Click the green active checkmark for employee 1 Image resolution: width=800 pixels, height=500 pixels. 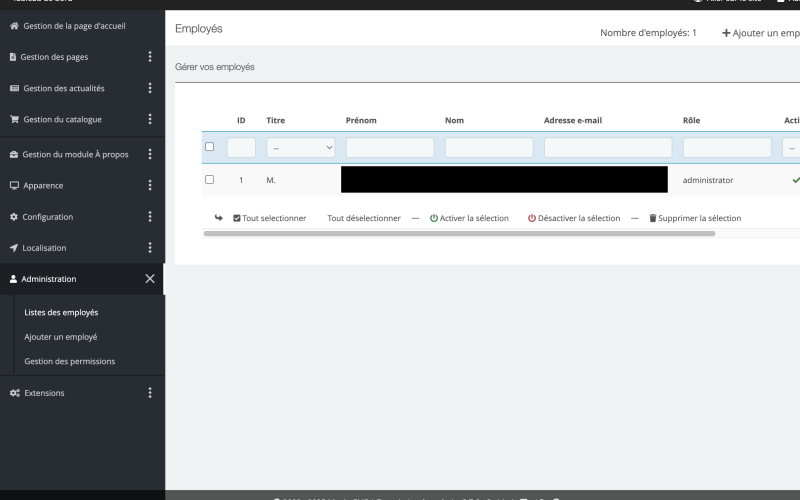pyautogui.click(x=795, y=180)
